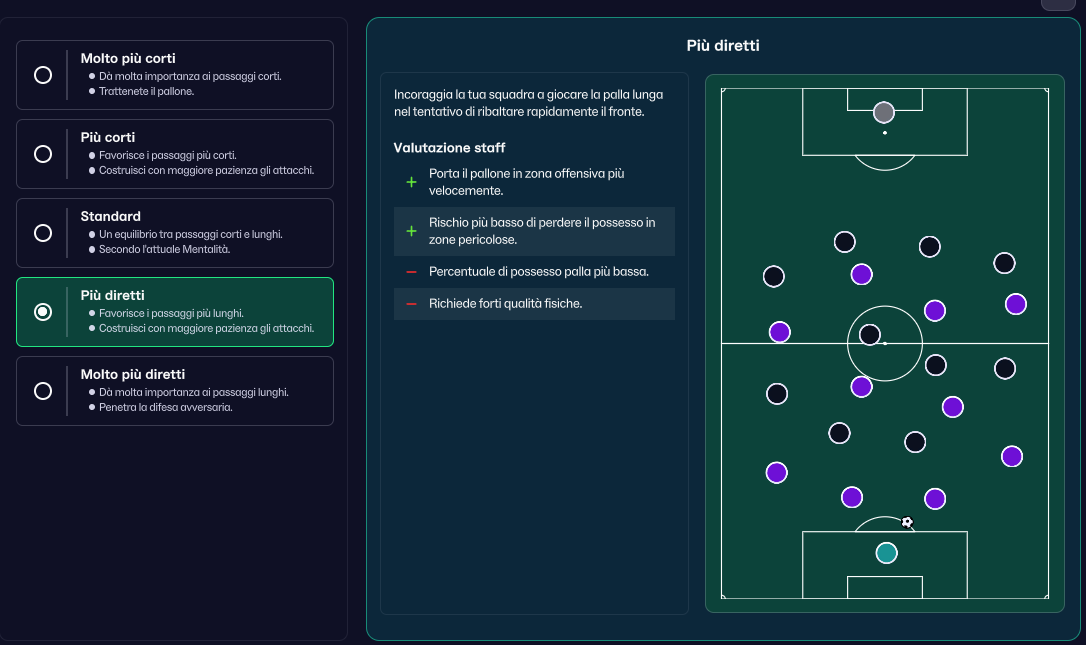The image size is (1086, 645).
Task: Click the Più diretti heading at panel top
Action: (x=723, y=46)
